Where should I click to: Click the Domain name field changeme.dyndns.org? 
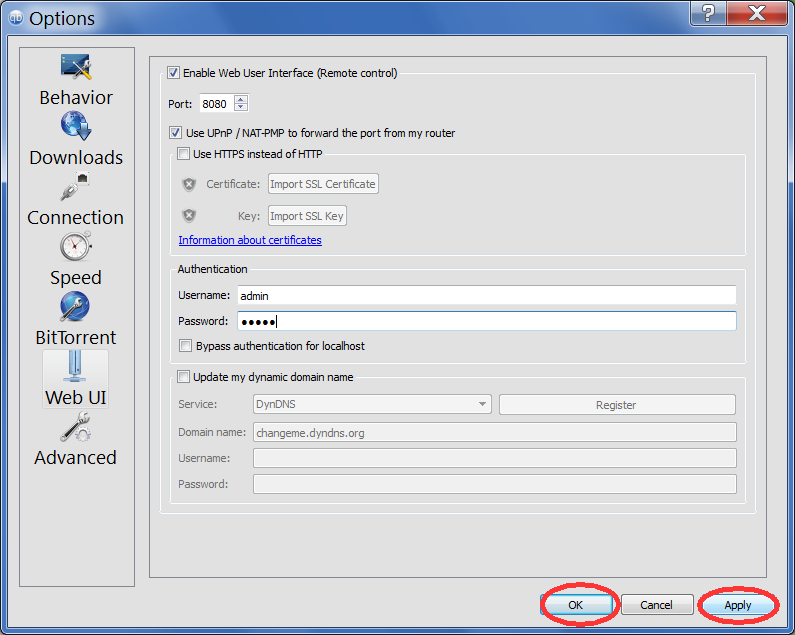pyautogui.click(x=494, y=433)
